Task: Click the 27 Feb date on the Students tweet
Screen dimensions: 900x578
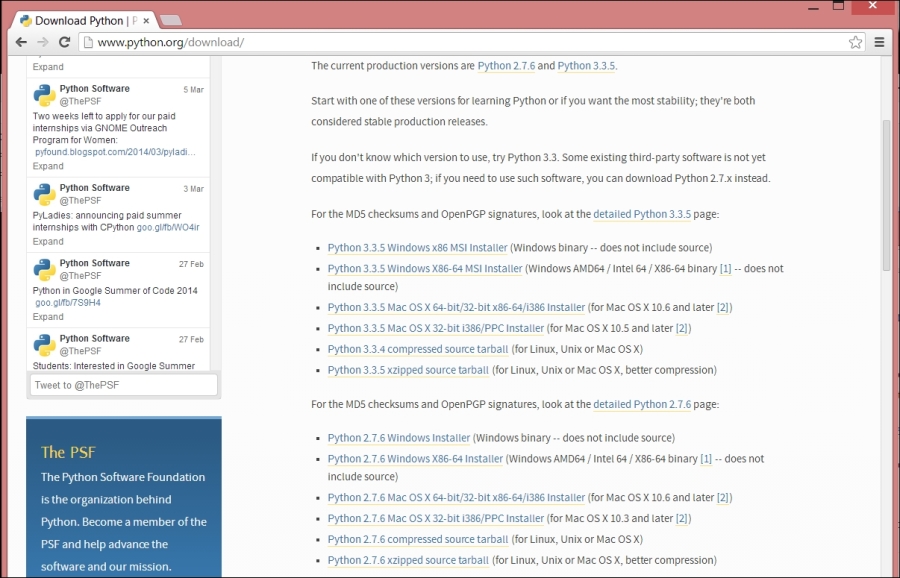Action: (x=191, y=339)
